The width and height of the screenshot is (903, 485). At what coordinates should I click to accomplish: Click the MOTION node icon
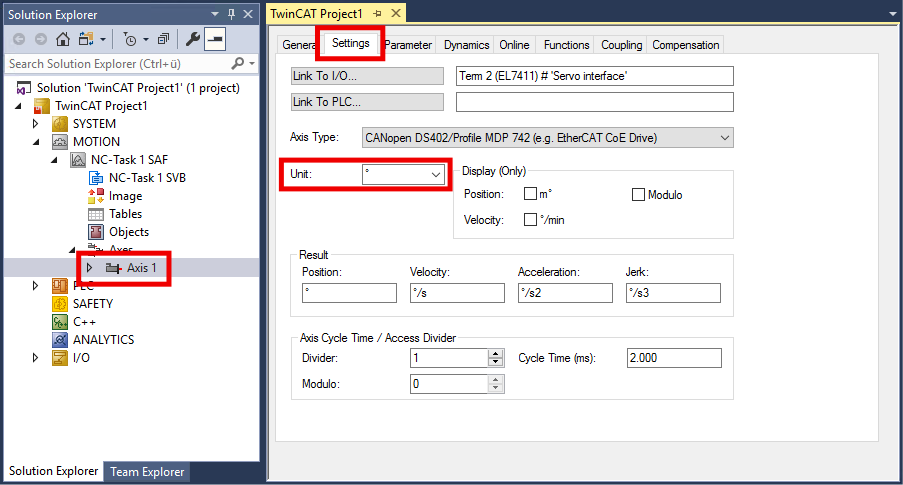(x=60, y=142)
